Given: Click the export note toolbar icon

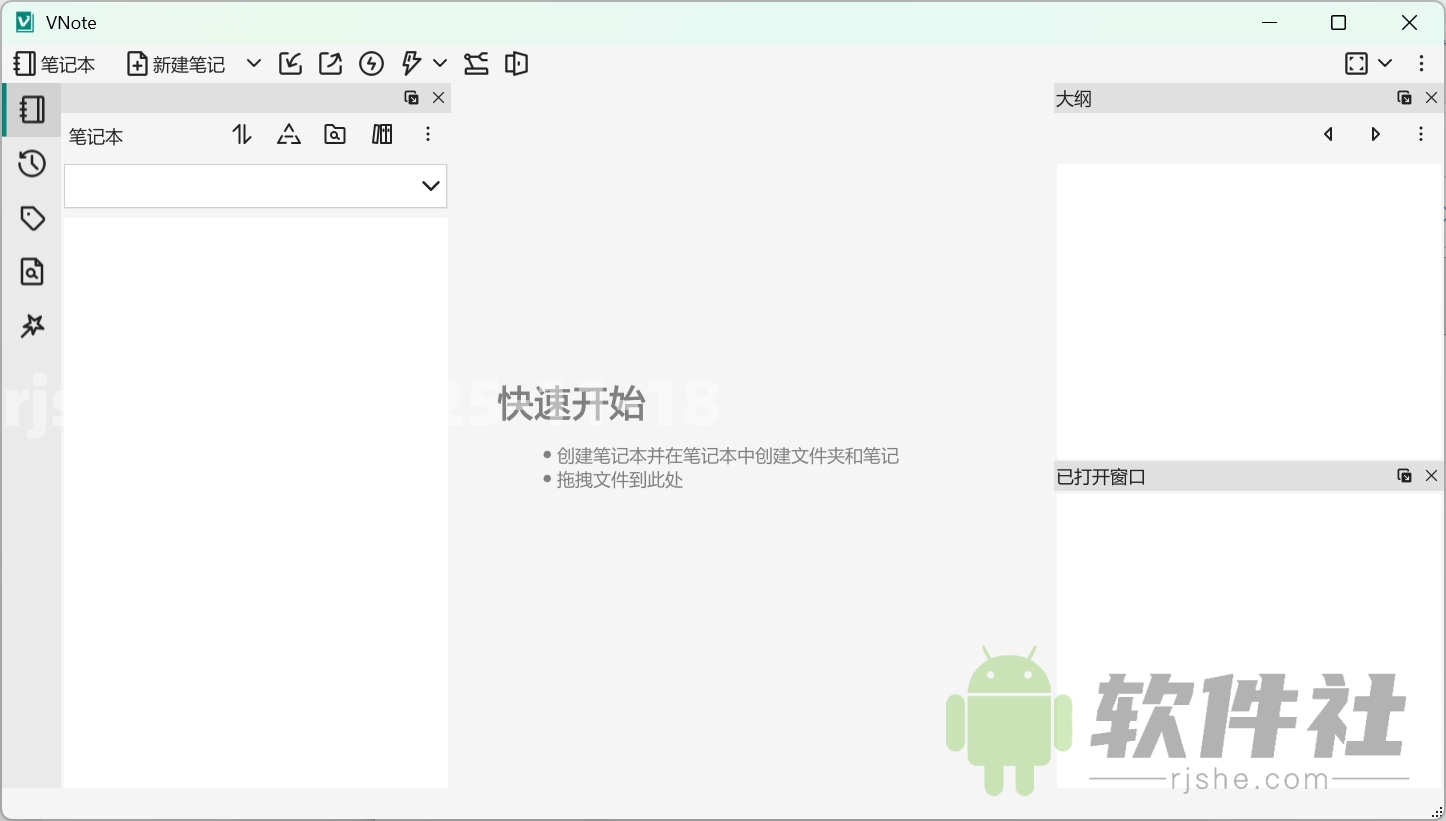Looking at the screenshot, I should pos(330,63).
